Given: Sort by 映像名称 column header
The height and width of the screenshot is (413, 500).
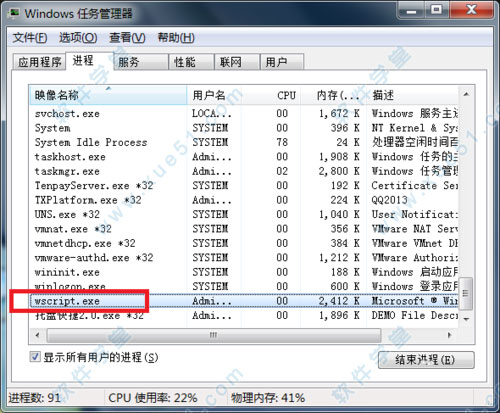Looking at the screenshot, I should pyautogui.click(x=108, y=95).
